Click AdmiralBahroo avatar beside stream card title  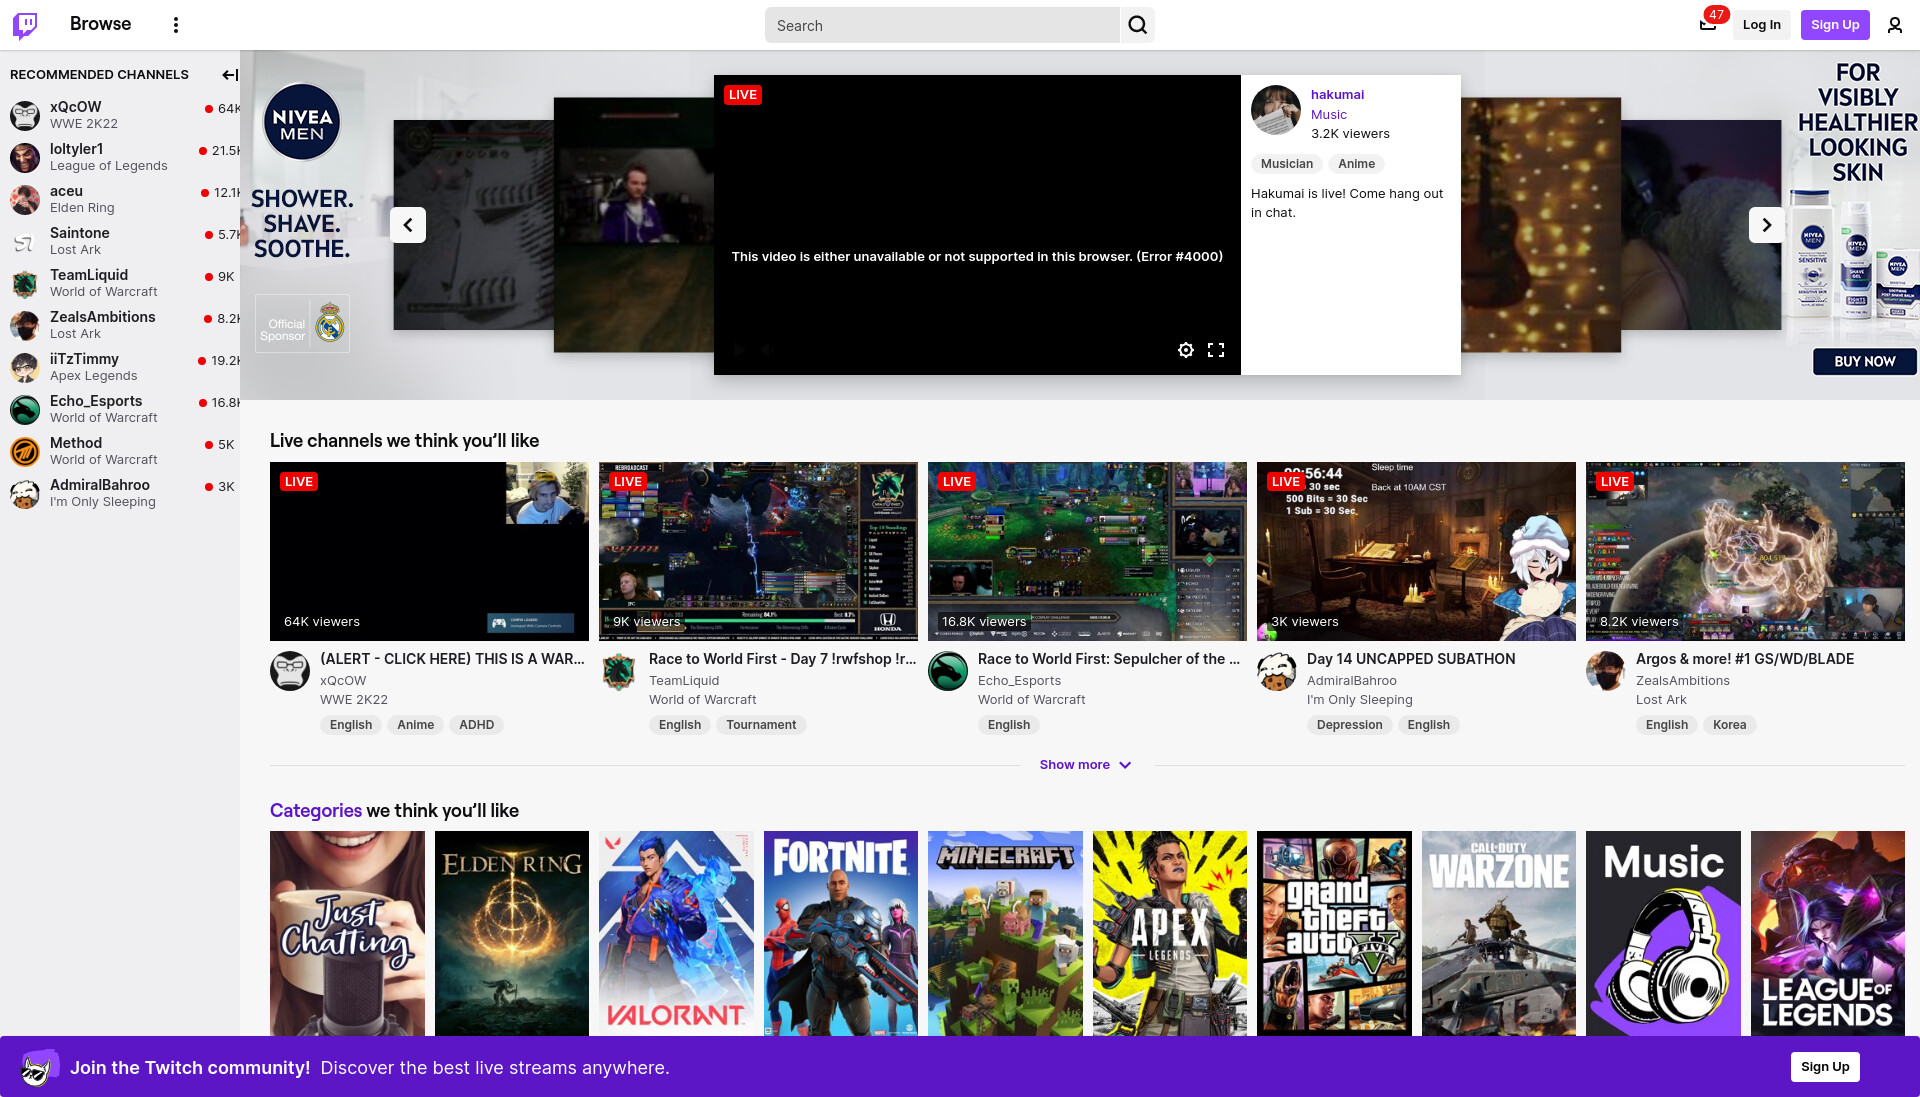click(x=1277, y=671)
